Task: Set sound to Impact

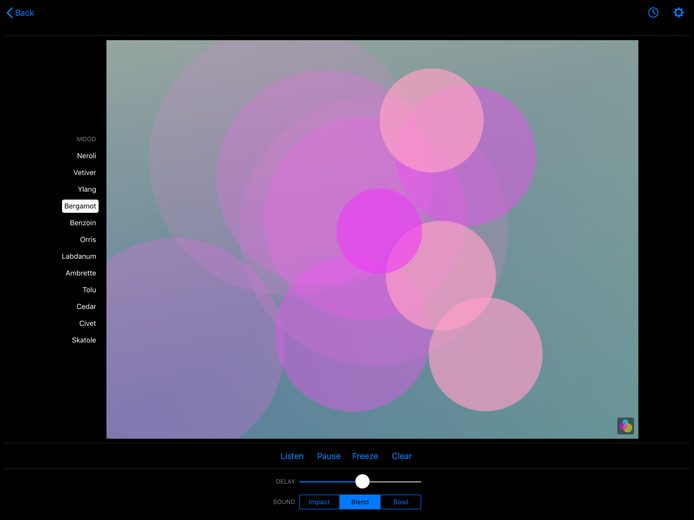Action: tap(319, 502)
